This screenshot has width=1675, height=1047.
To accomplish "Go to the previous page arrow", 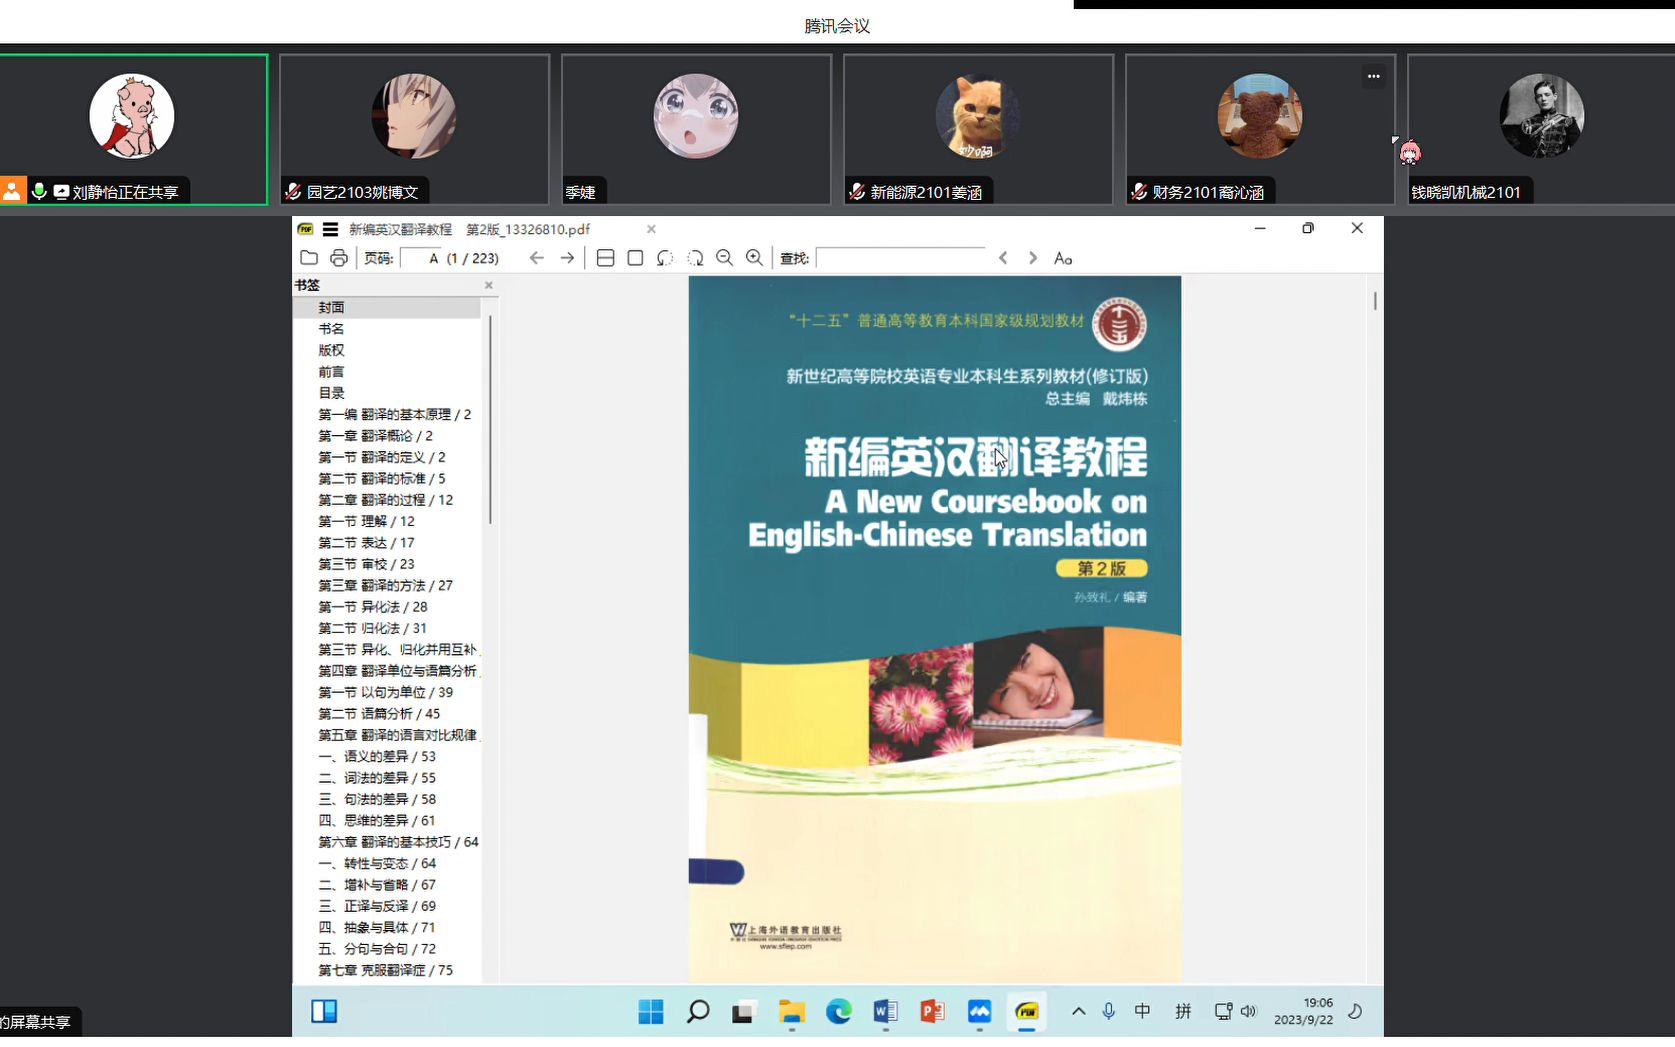I will coord(537,258).
